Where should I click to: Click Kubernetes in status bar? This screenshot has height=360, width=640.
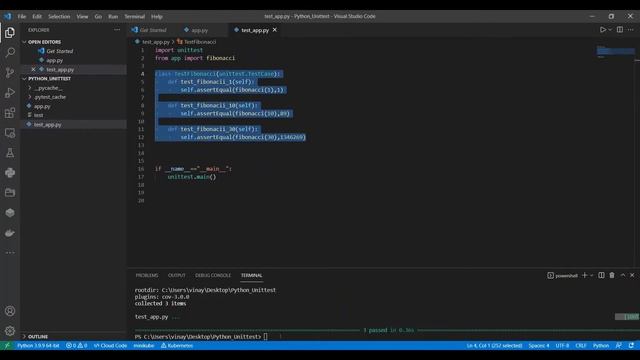(x=177, y=345)
